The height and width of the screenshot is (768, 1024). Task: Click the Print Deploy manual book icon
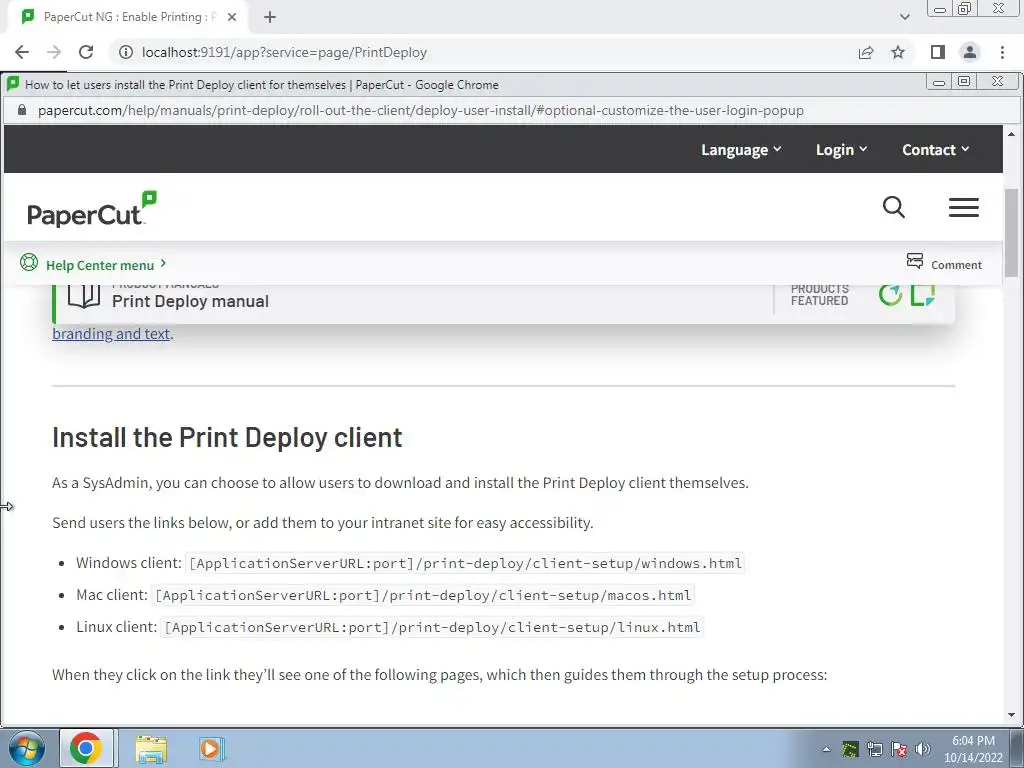(x=84, y=296)
